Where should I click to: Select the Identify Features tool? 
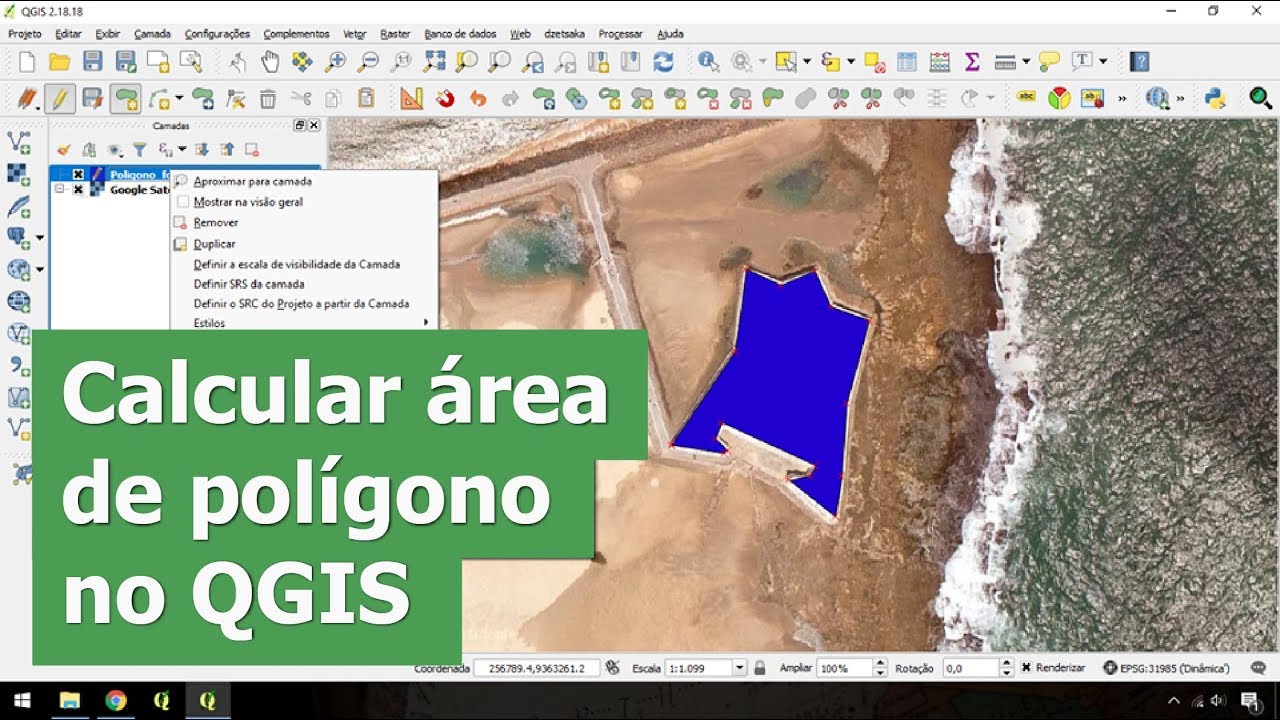[709, 62]
